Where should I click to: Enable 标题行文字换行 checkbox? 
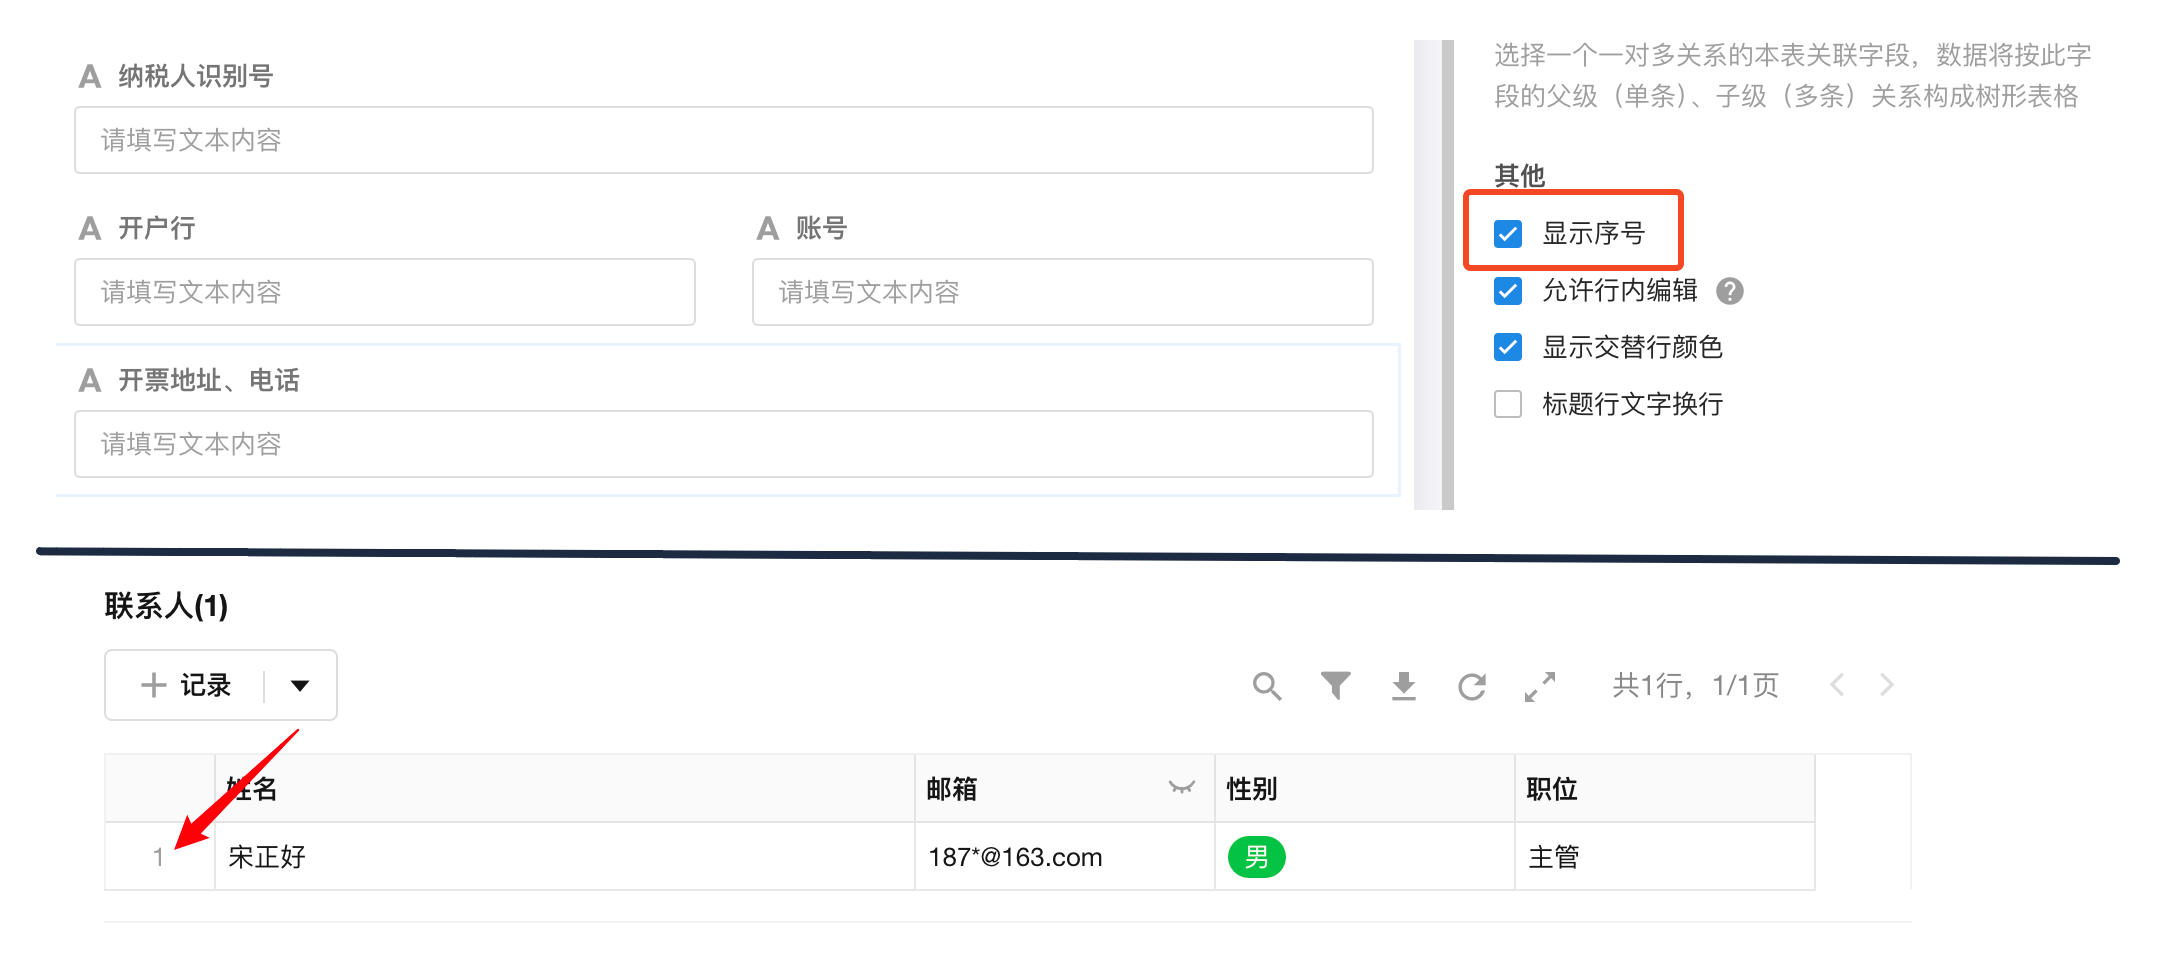1508,404
